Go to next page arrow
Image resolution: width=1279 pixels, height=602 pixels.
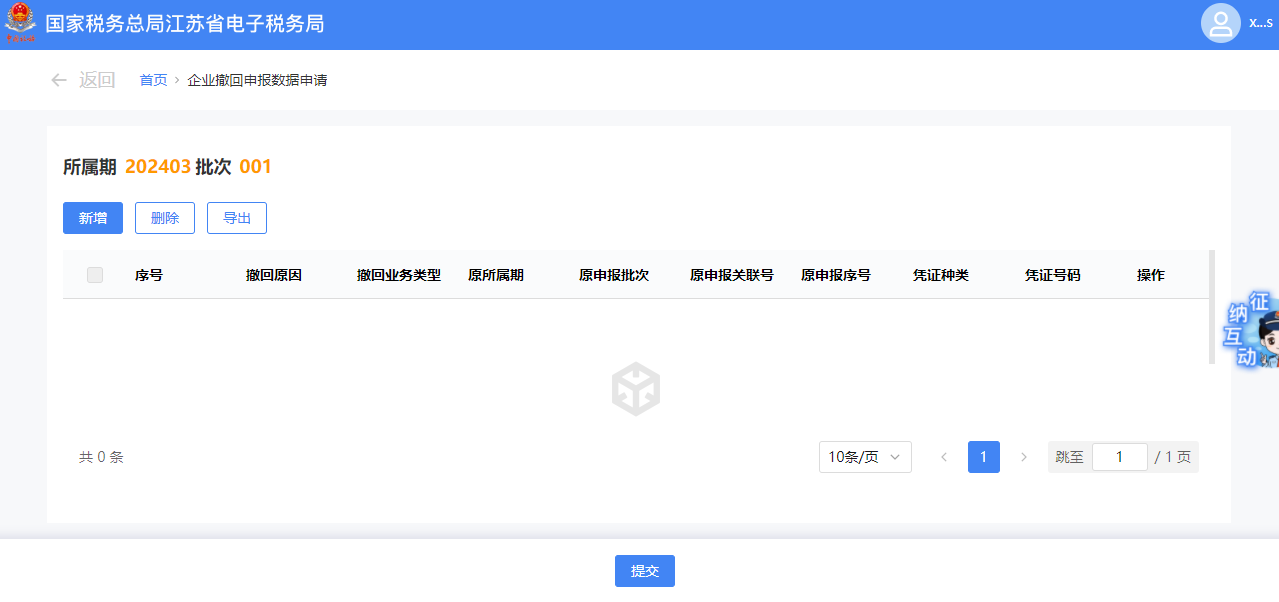coord(1023,457)
